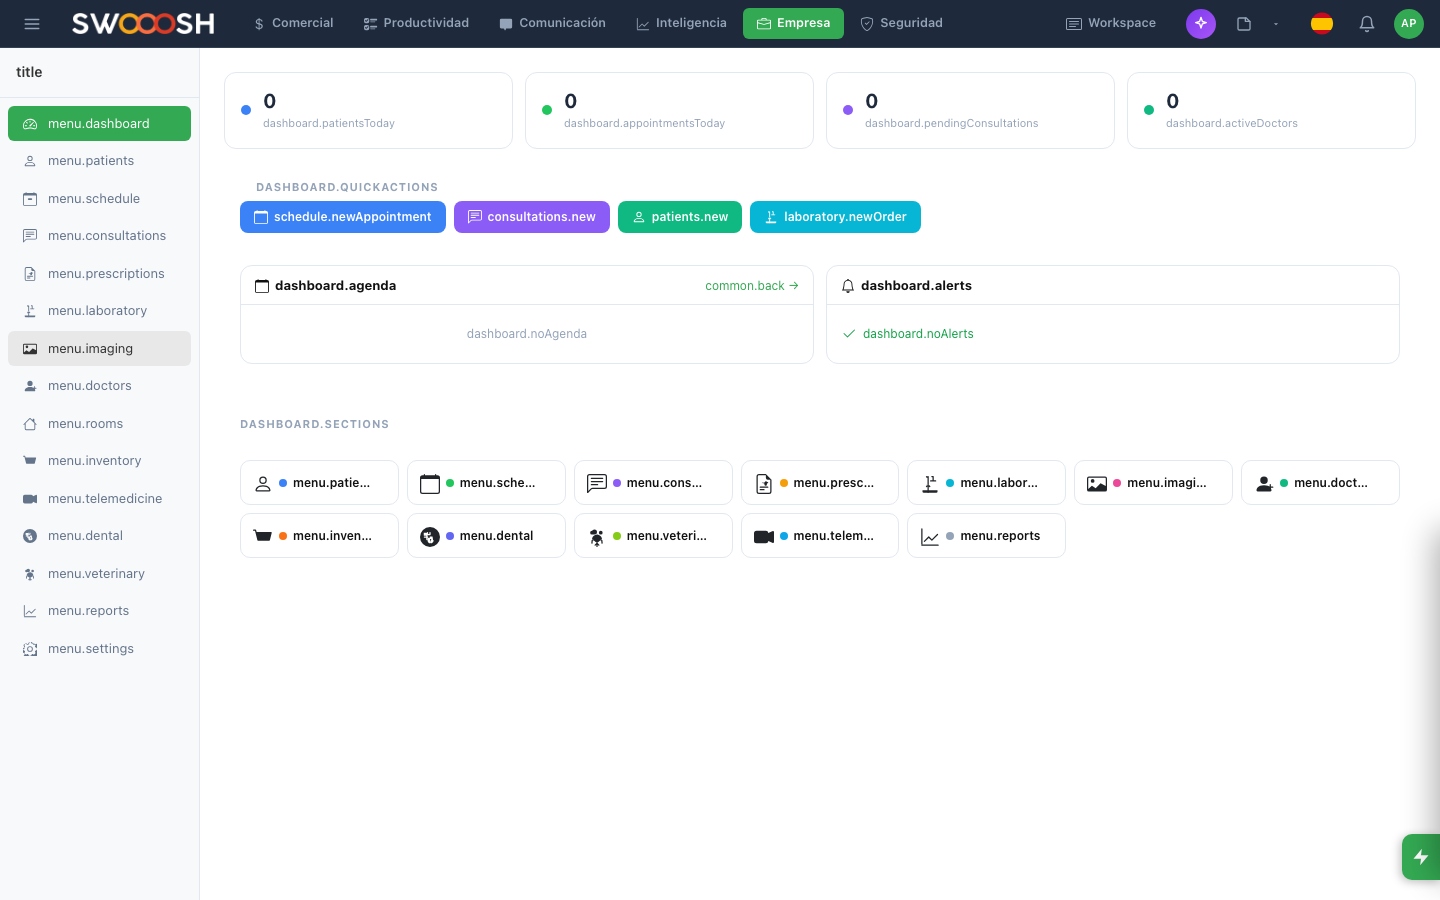The image size is (1440, 900).
Task: Follow the common.back link in agenda
Action: pyautogui.click(x=751, y=286)
